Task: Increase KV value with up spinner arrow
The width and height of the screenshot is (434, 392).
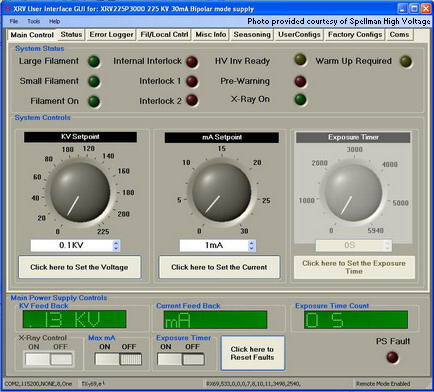Action: (116, 243)
